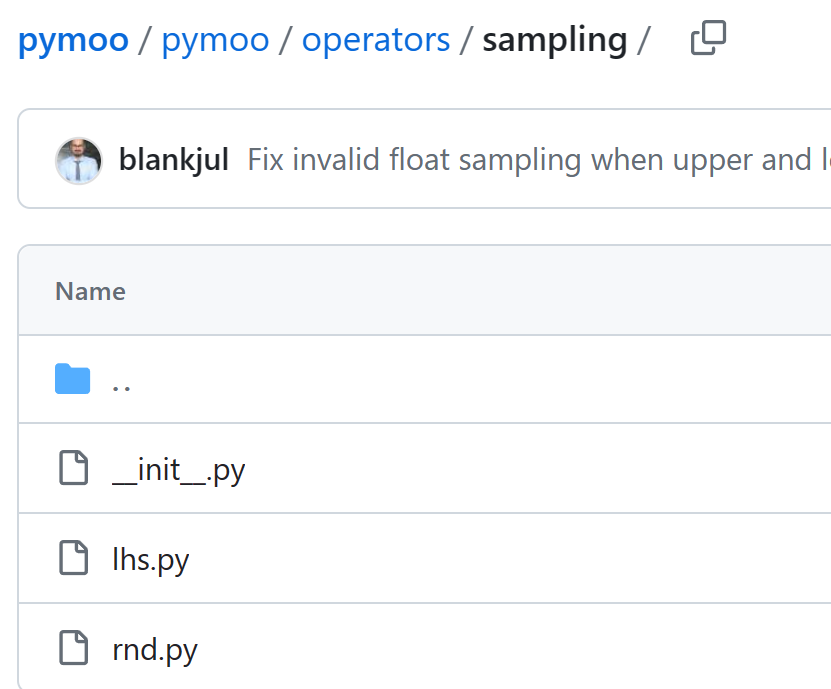
Task: Click the file icon next to rnd.py
Action: coord(73,648)
